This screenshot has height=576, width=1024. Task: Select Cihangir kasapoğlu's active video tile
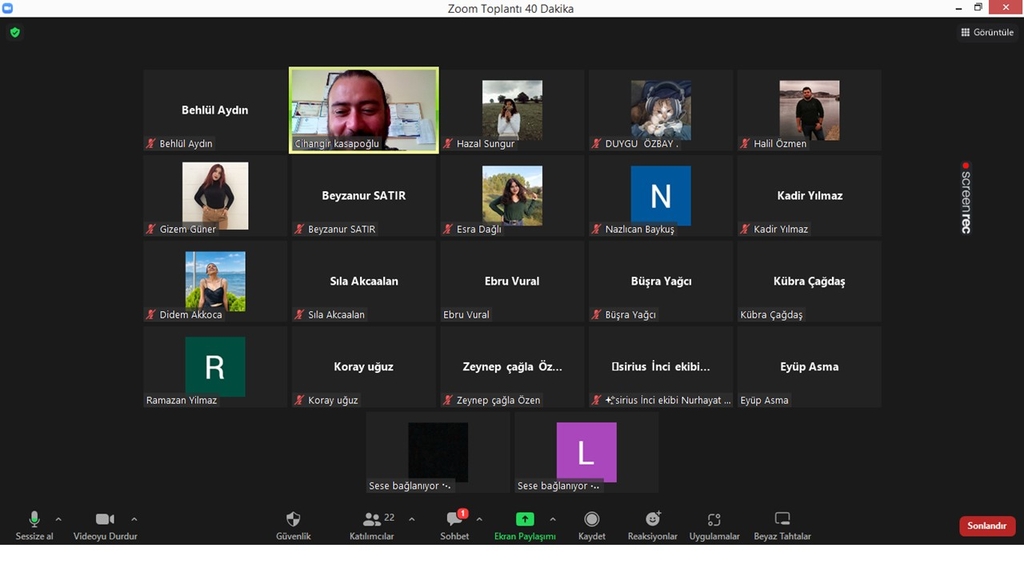(x=364, y=109)
